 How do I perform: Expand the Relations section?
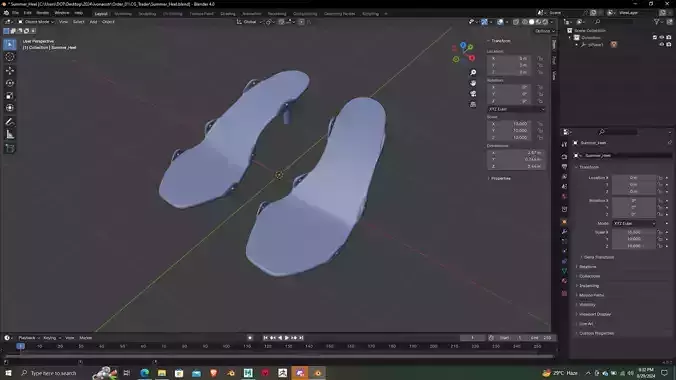(587, 267)
